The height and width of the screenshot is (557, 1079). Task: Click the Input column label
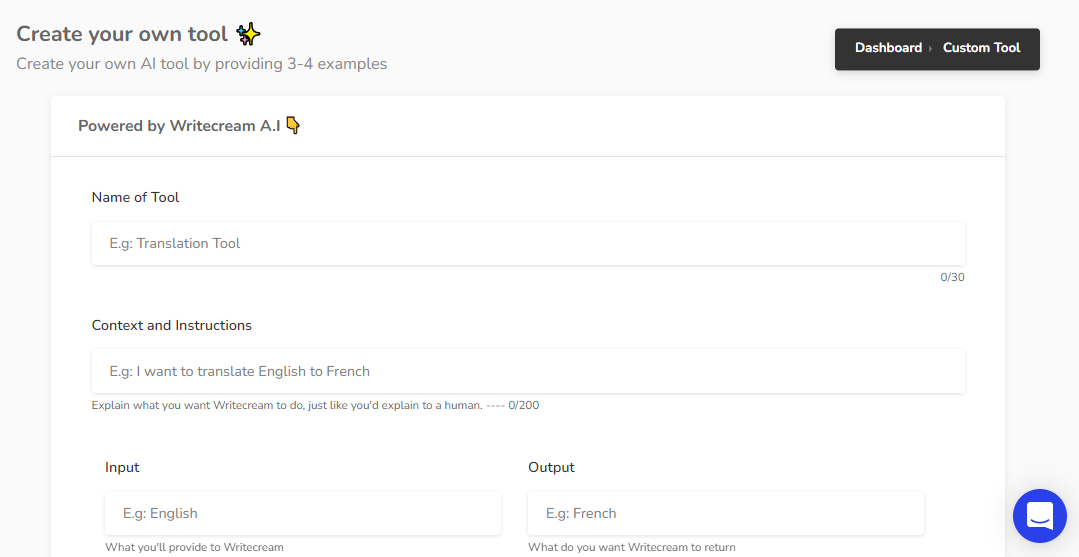122,467
